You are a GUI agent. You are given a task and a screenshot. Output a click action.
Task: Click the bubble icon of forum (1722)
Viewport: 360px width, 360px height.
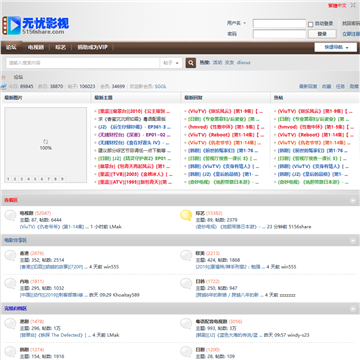[186, 284]
